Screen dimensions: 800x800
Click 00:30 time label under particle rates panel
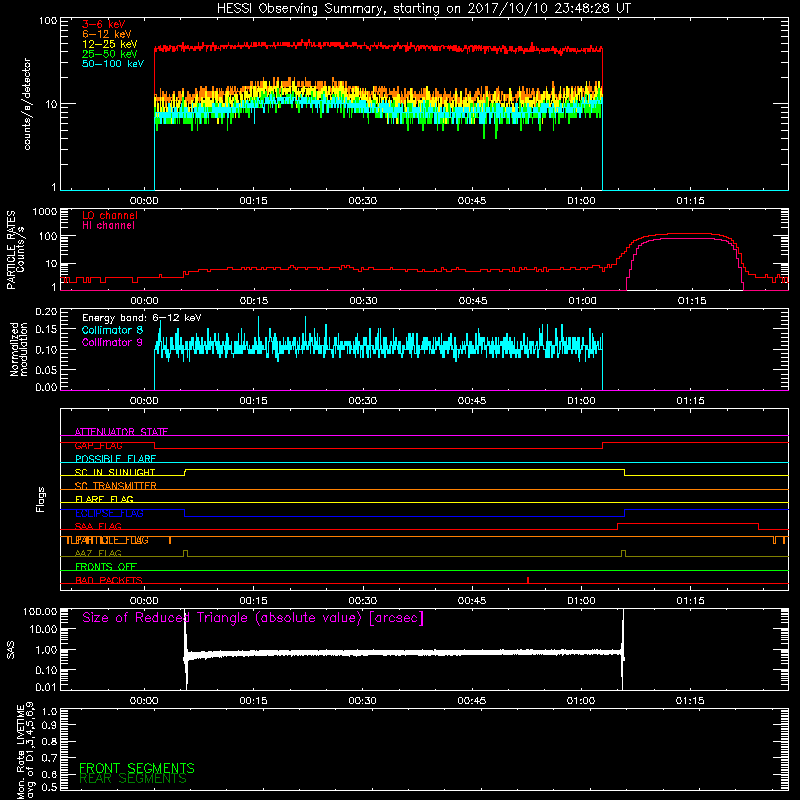363,301
